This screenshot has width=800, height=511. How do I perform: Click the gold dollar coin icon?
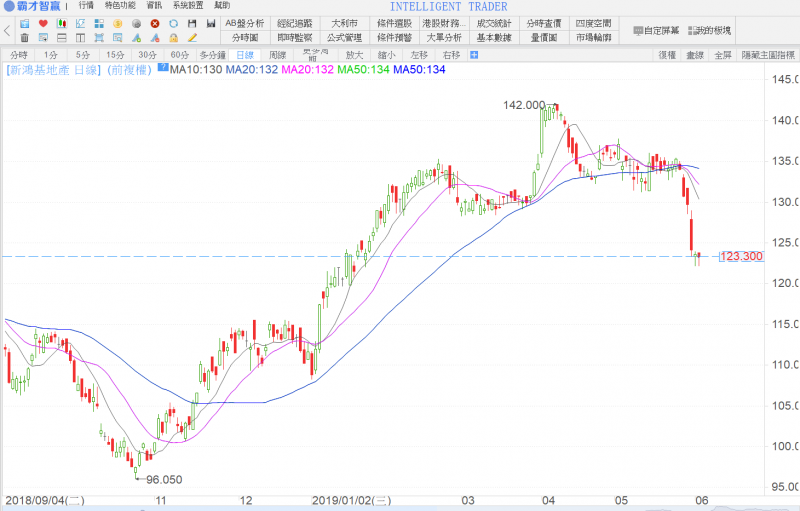(118, 23)
